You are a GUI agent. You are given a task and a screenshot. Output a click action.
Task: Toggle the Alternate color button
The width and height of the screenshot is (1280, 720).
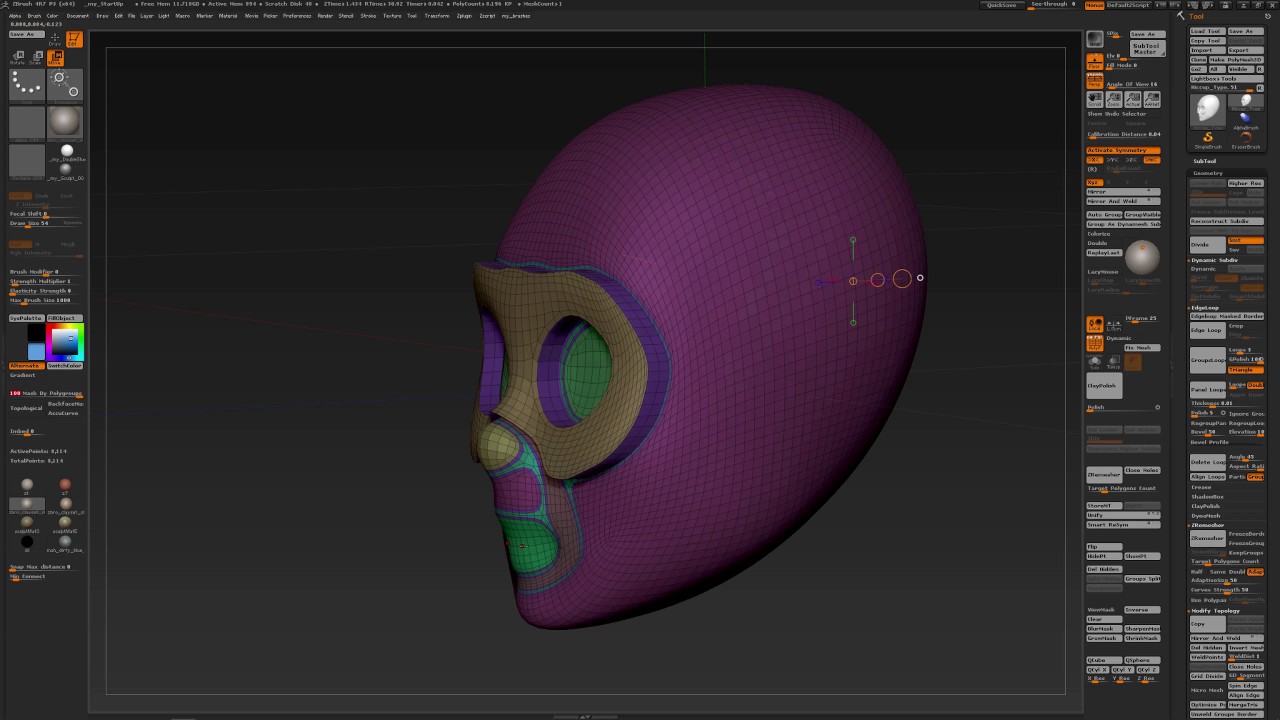point(26,366)
